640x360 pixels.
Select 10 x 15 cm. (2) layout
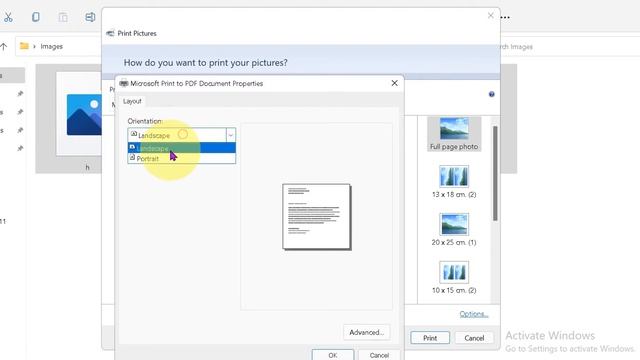pyautogui.click(x=454, y=278)
